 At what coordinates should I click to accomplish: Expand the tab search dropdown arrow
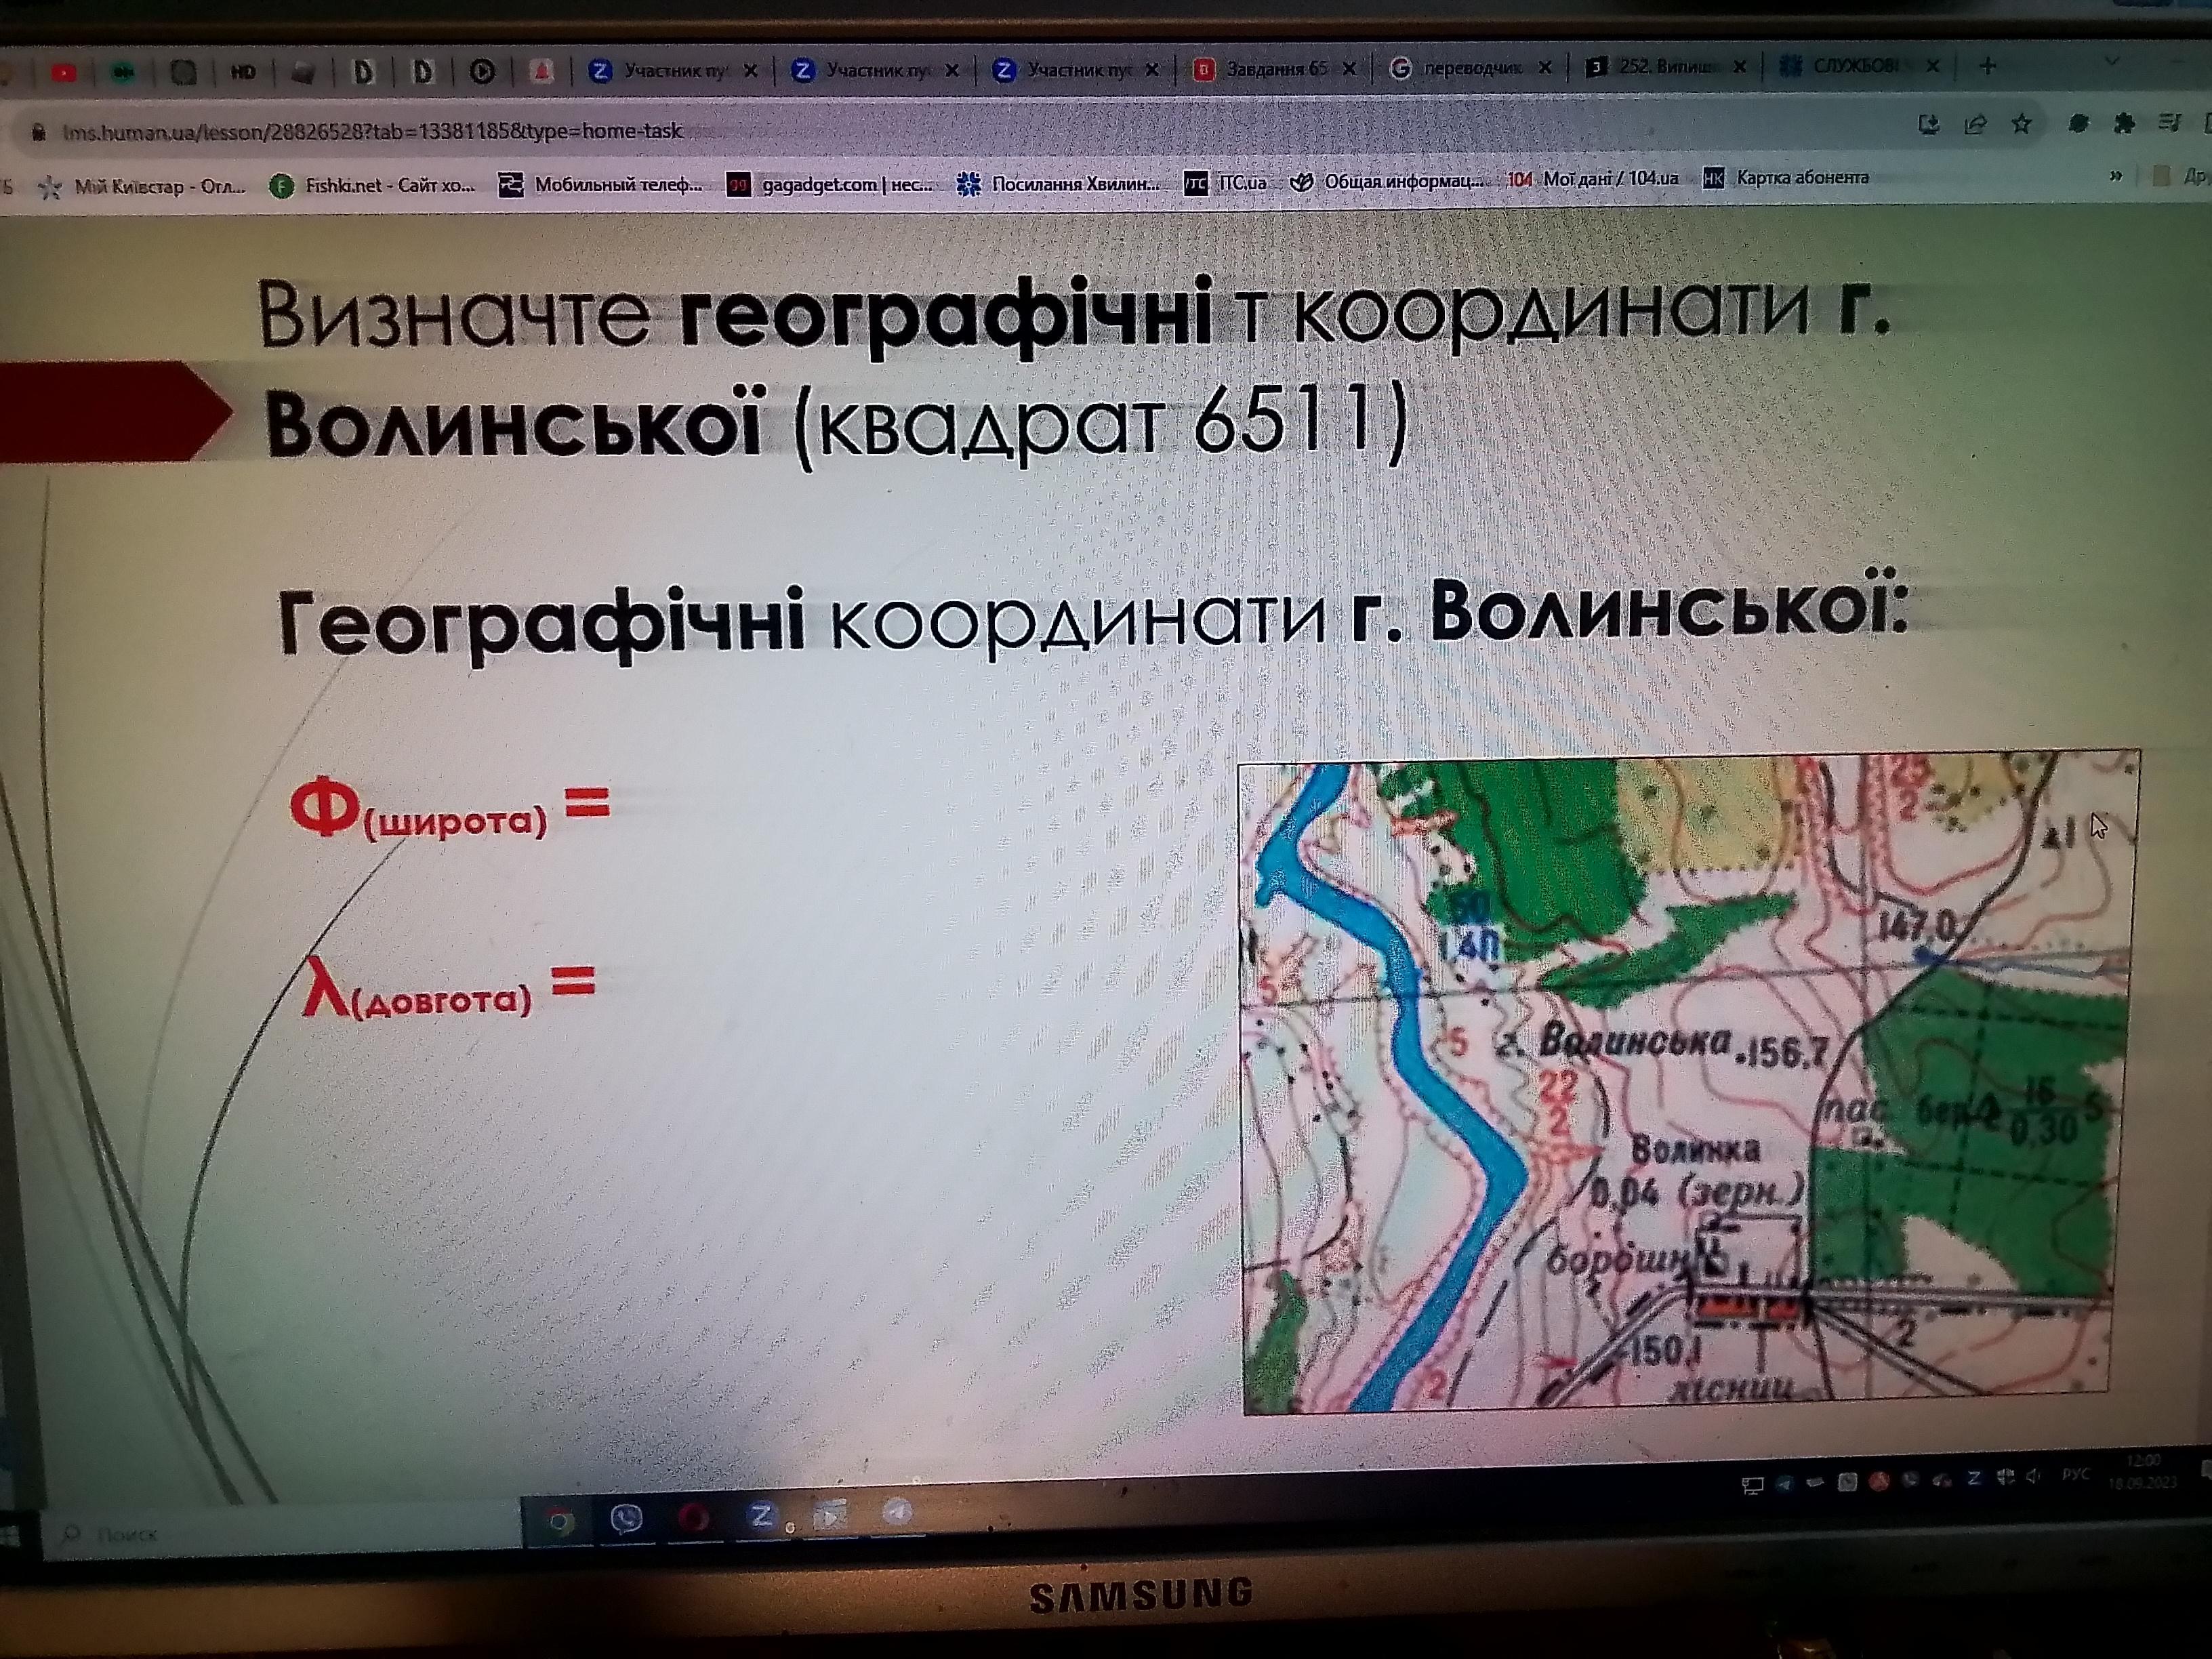[2112, 62]
